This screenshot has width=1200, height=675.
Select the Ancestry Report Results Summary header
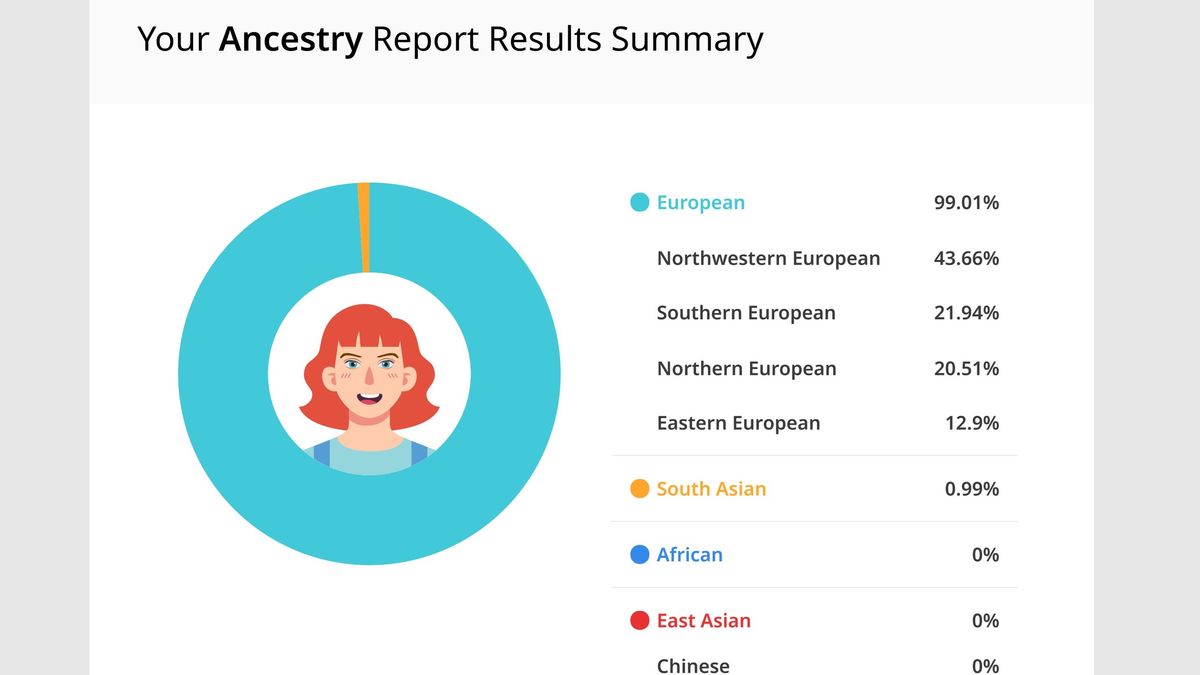[450, 39]
